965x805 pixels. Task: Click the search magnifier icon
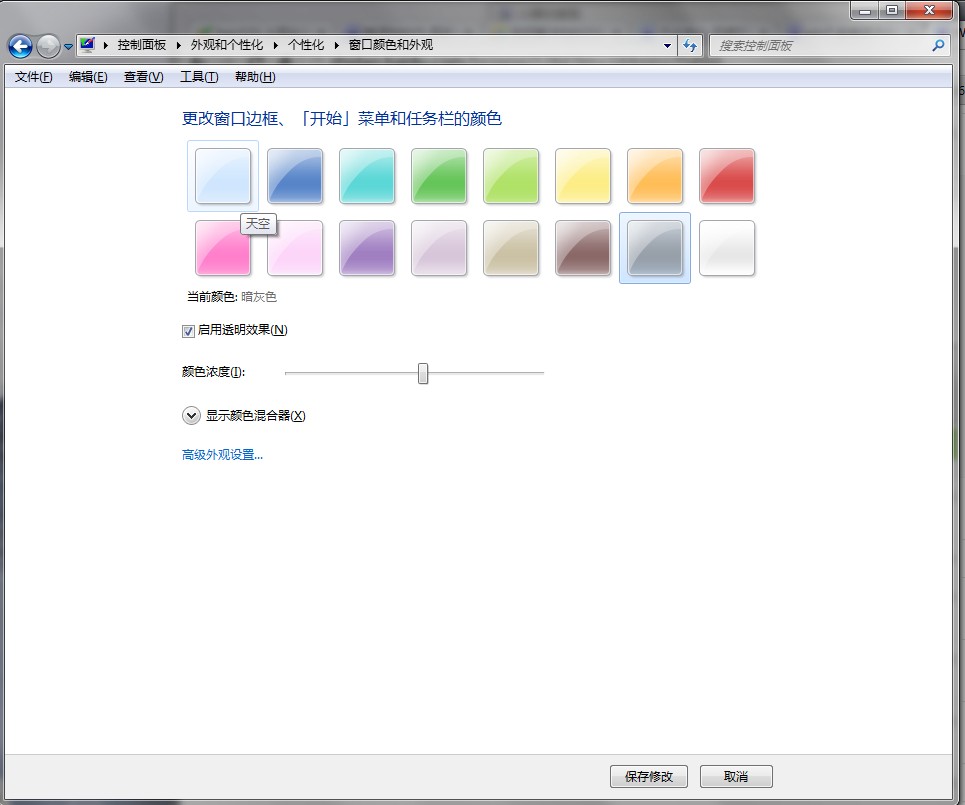click(x=939, y=46)
